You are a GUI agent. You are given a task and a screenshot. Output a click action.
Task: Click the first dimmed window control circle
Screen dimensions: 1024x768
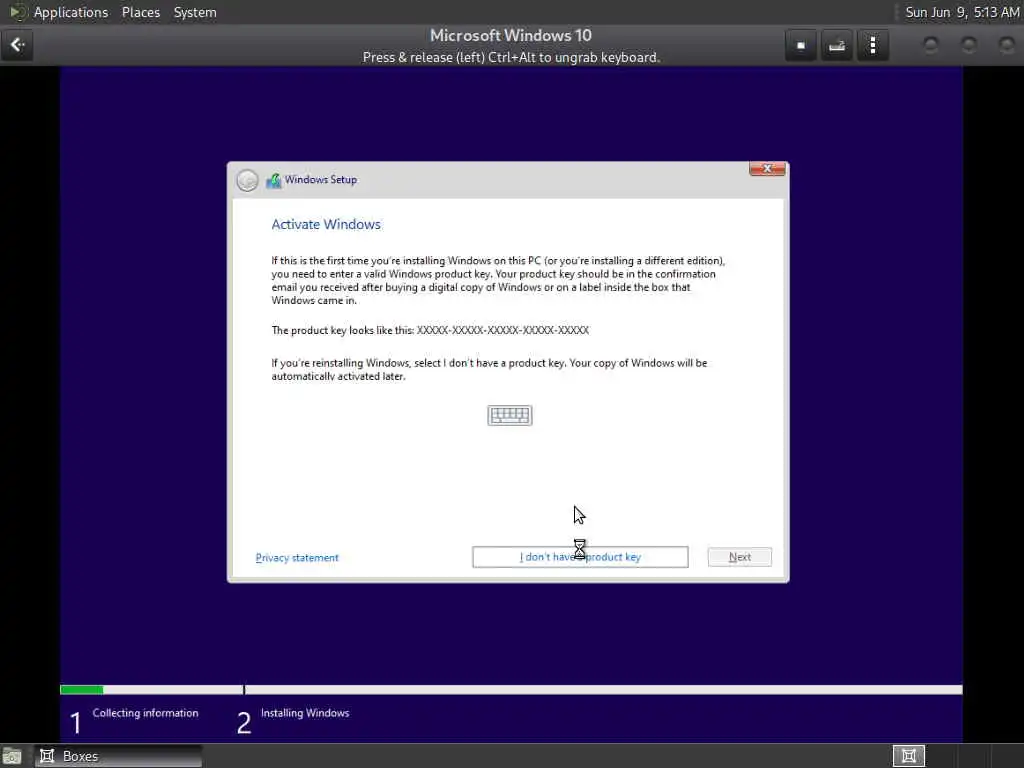[x=931, y=45]
